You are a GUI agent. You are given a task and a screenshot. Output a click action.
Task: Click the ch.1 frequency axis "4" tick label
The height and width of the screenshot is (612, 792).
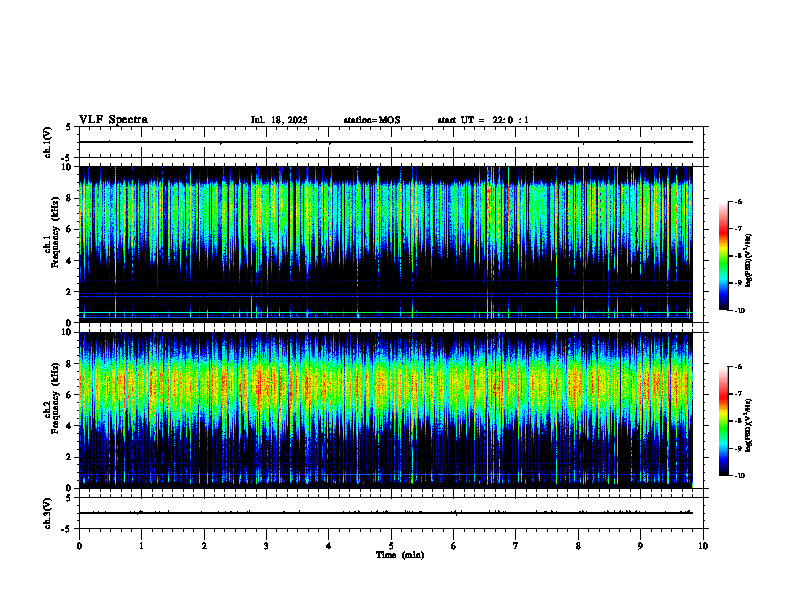point(70,261)
